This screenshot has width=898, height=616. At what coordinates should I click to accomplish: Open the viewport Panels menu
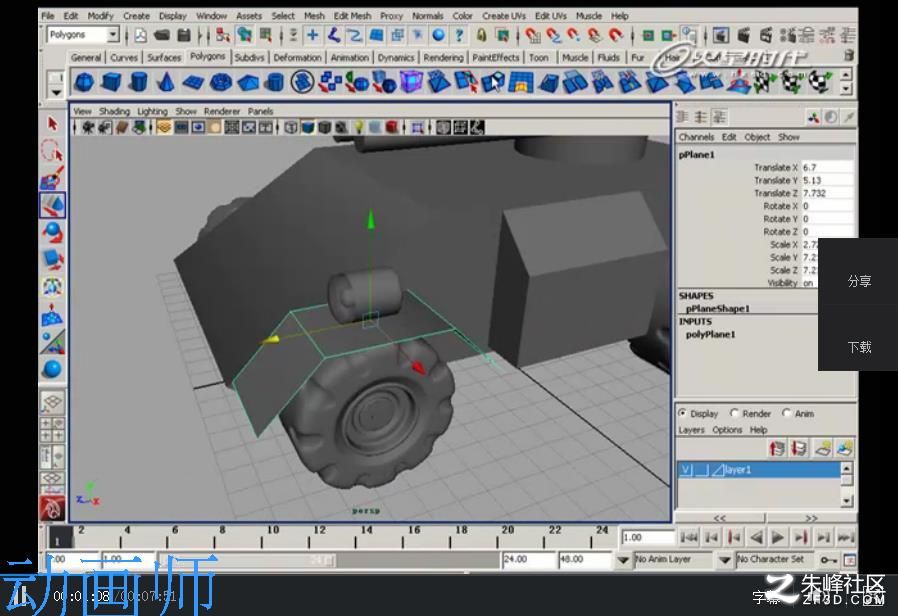tap(260, 111)
